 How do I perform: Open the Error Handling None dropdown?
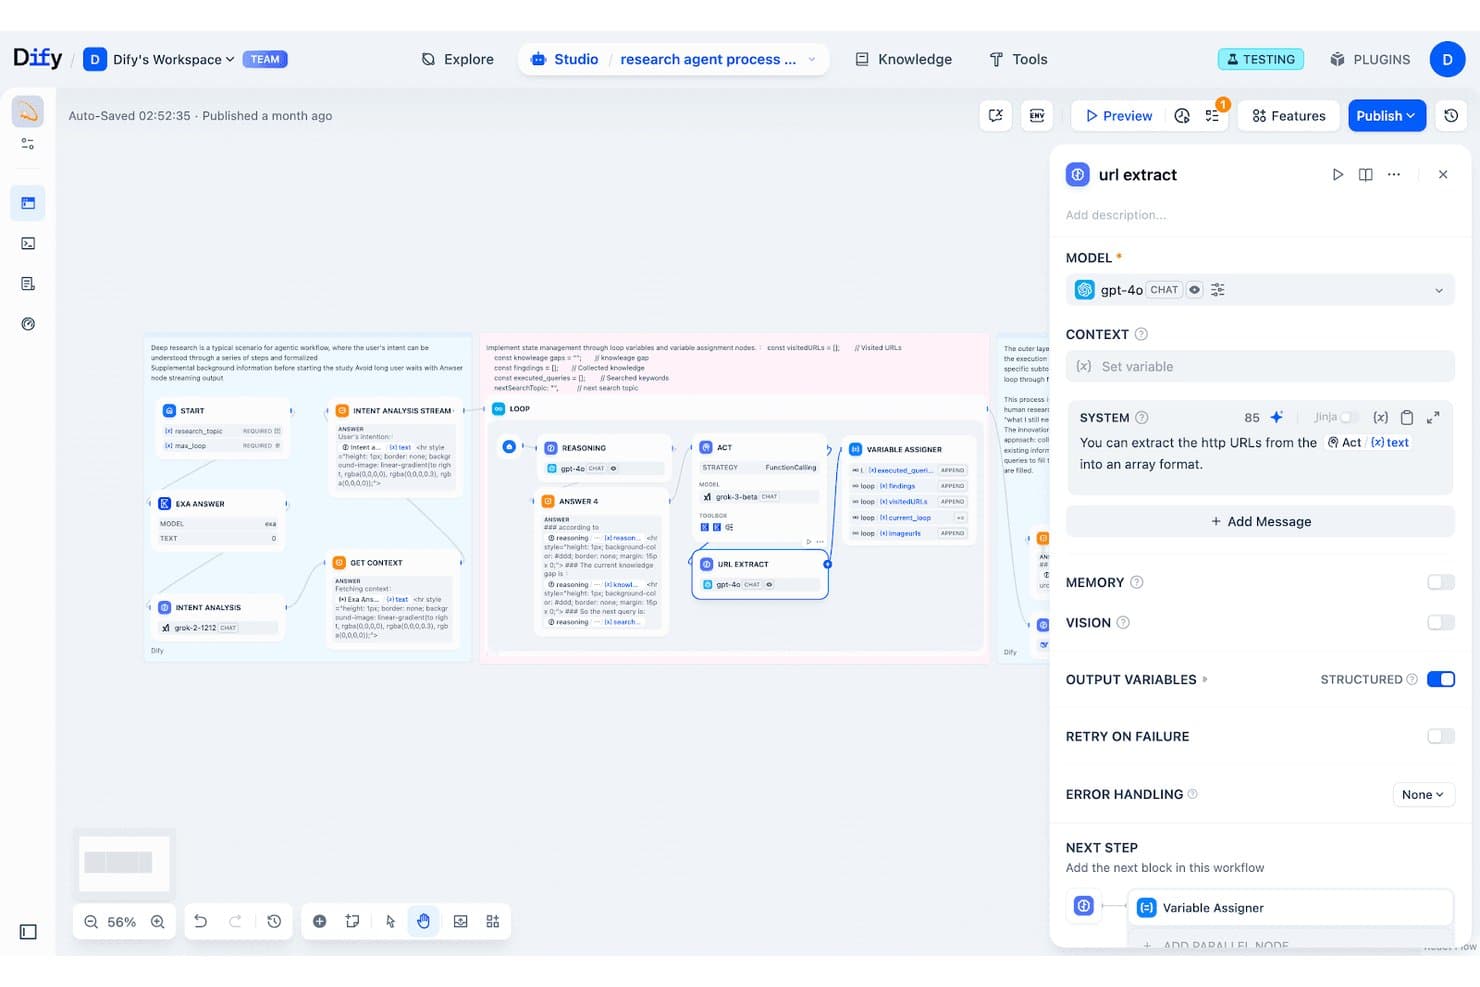[1423, 794]
